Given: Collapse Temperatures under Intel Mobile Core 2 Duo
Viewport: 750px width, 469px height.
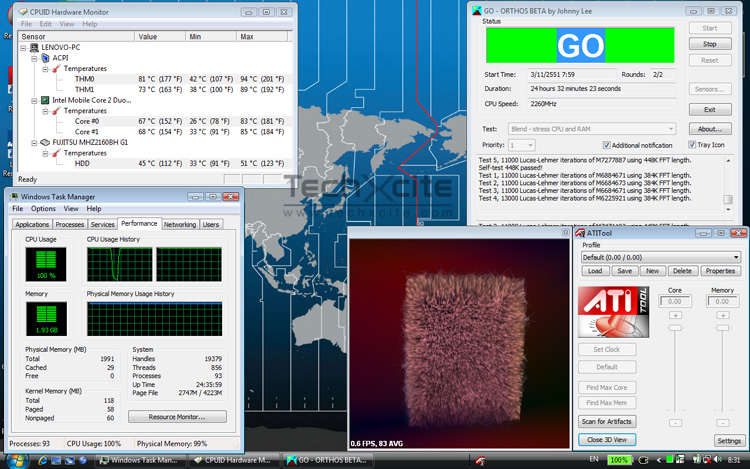Looking at the screenshot, I should click(45, 111).
